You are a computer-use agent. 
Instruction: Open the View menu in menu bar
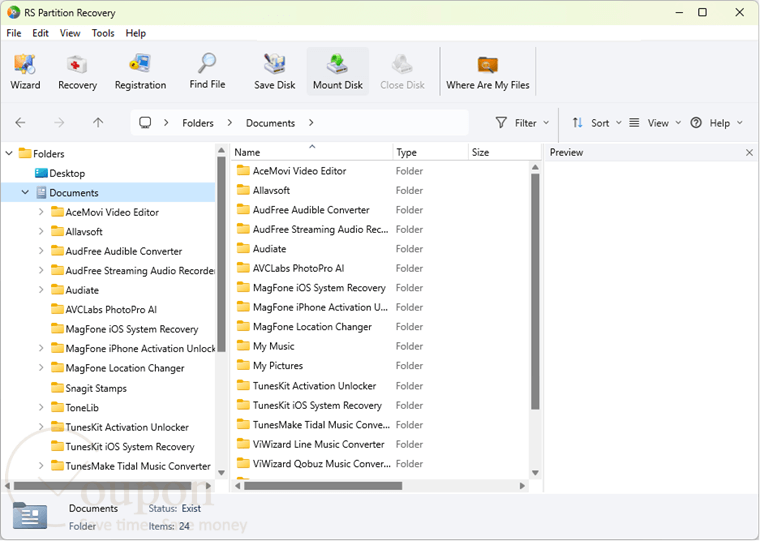click(x=70, y=33)
